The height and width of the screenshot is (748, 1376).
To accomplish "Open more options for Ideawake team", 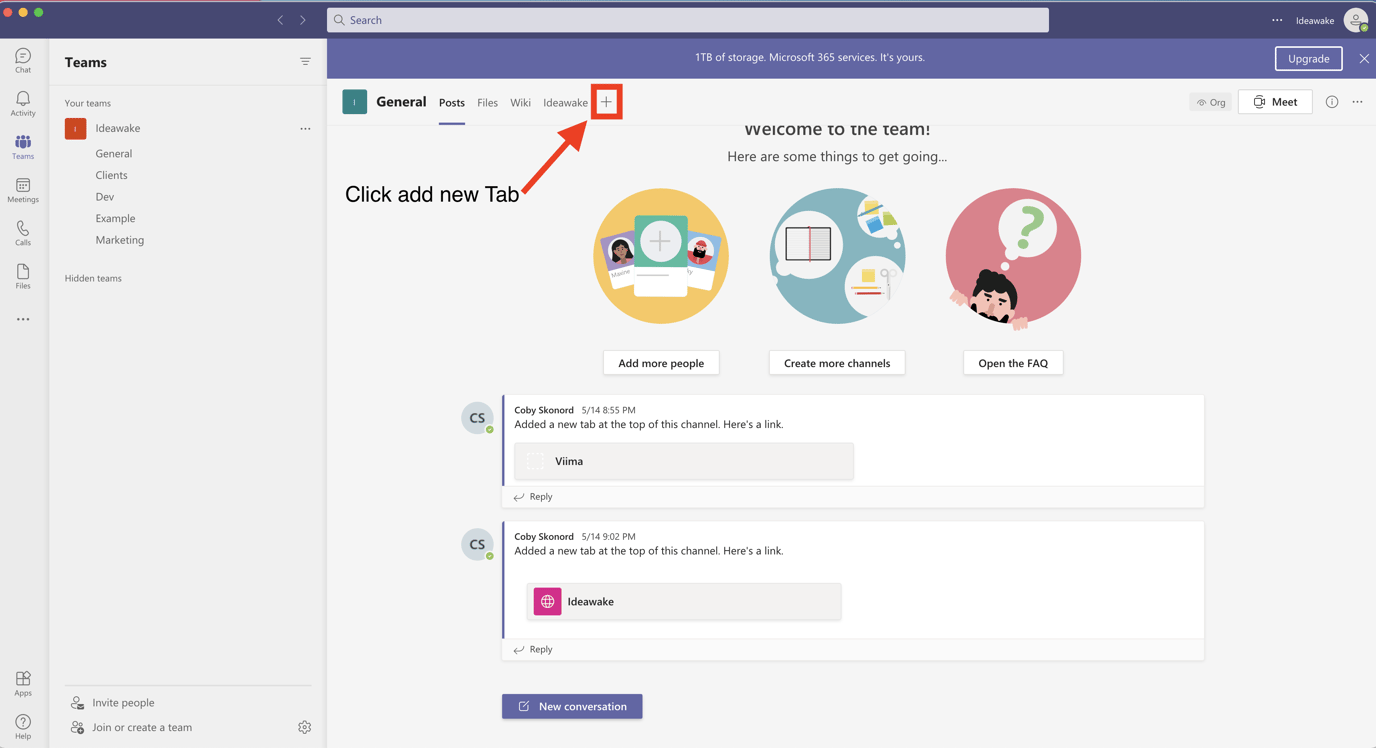I will (x=305, y=128).
